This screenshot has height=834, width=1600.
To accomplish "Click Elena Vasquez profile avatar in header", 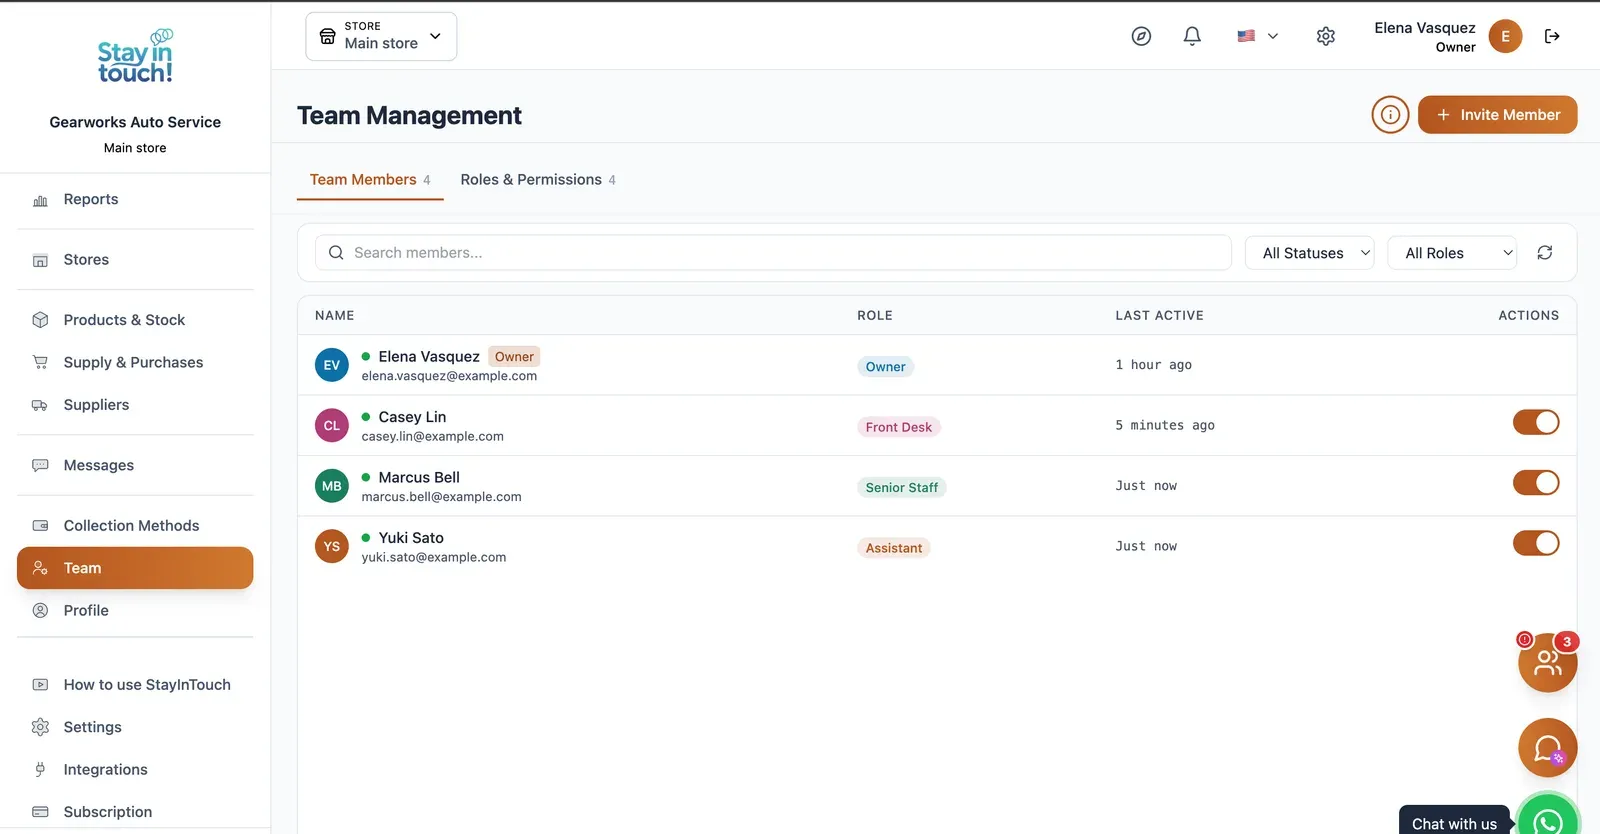I will pos(1505,36).
